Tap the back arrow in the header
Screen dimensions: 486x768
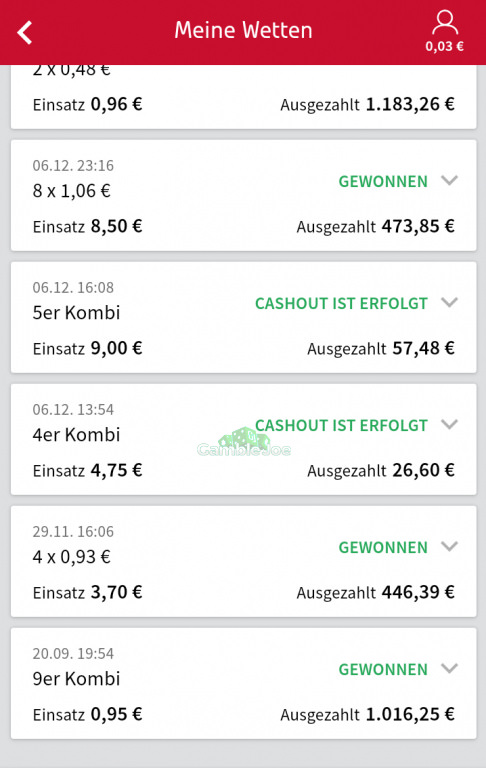(x=24, y=33)
